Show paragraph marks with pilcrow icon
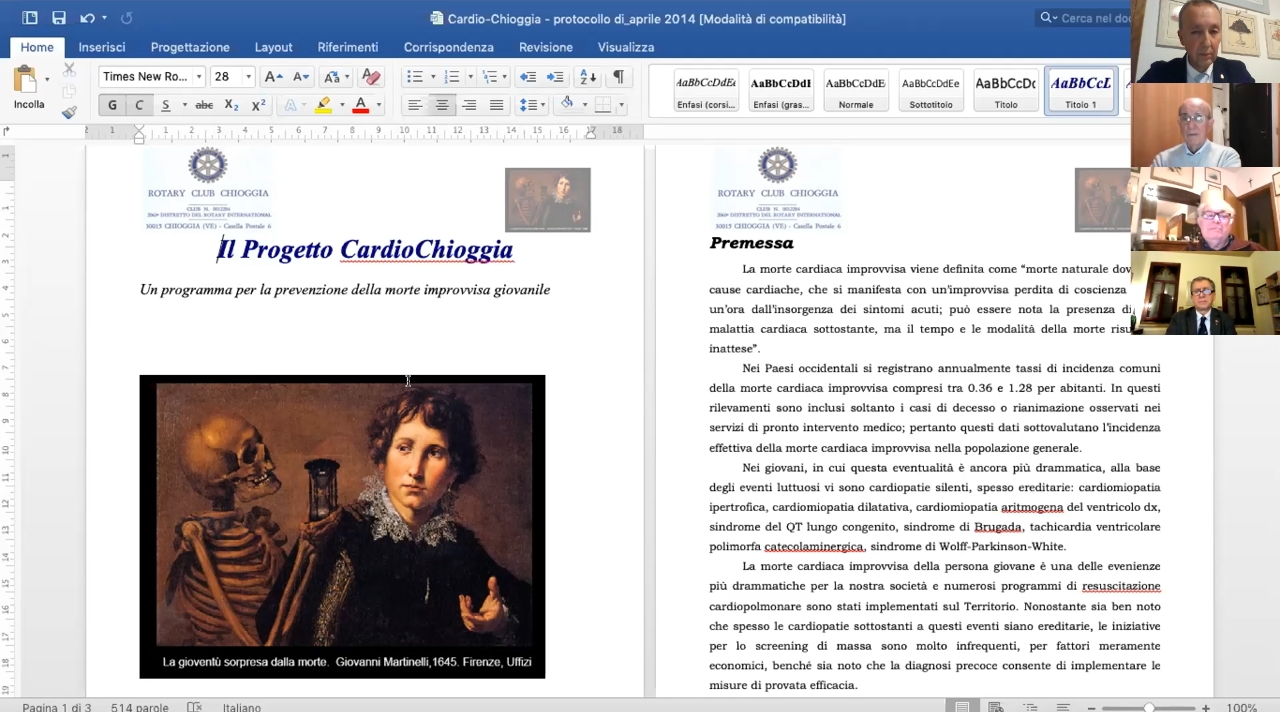The image size is (1280, 712). (618, 77)
